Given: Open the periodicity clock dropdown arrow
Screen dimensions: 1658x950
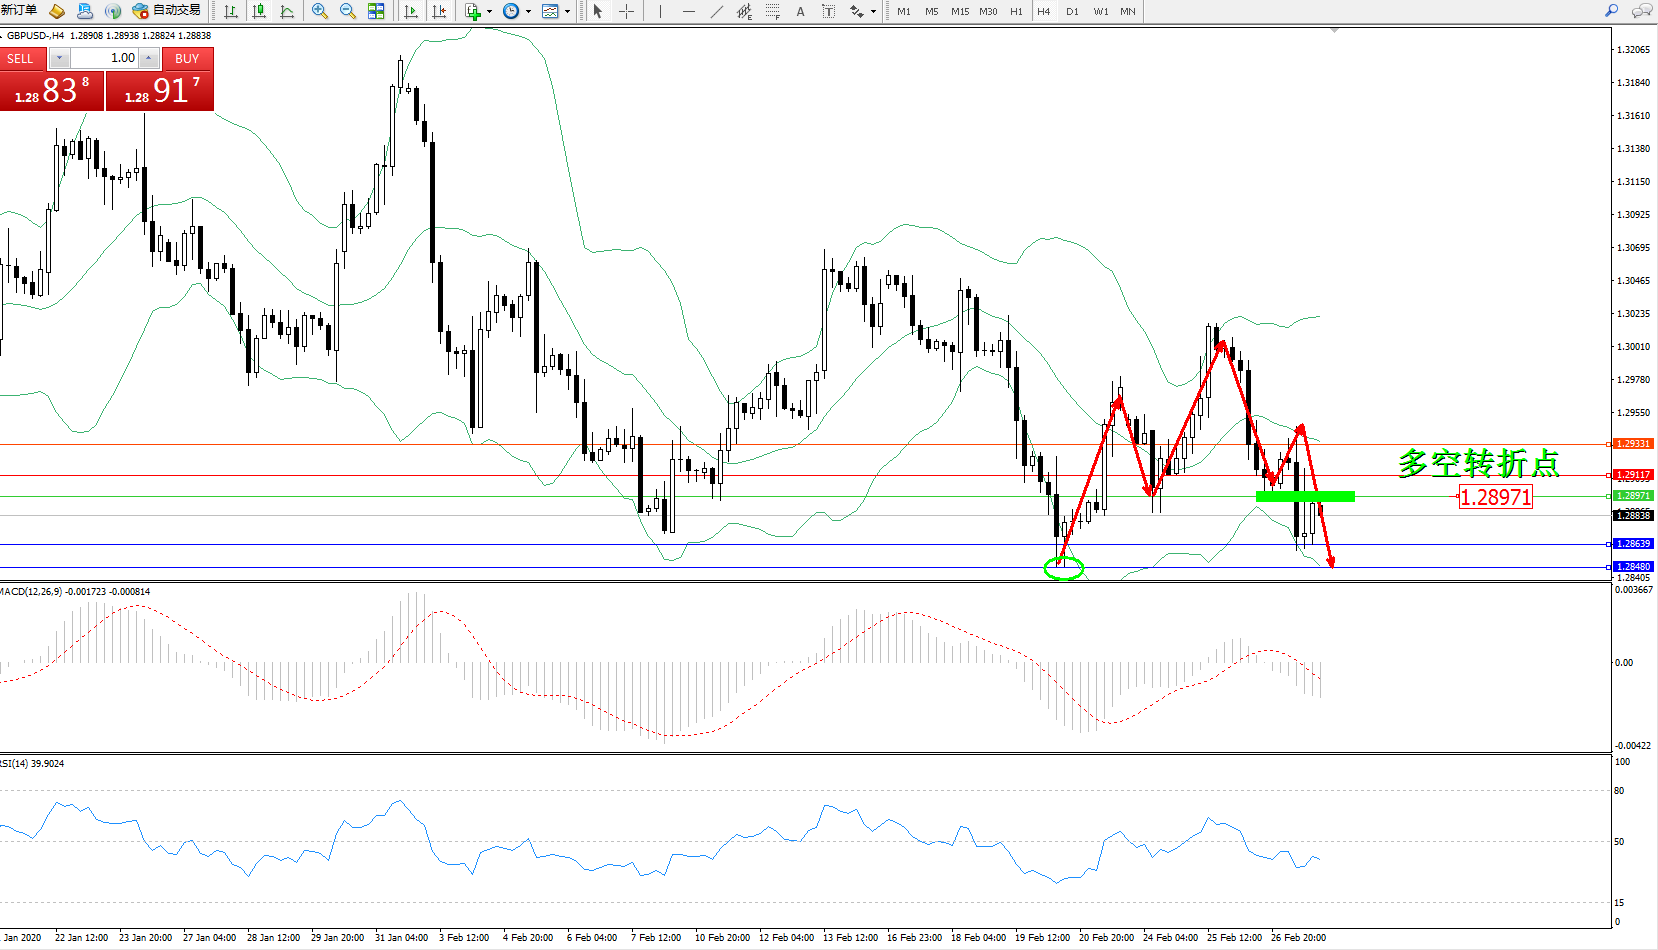Looking at the screenshot, I should (528, 12).
